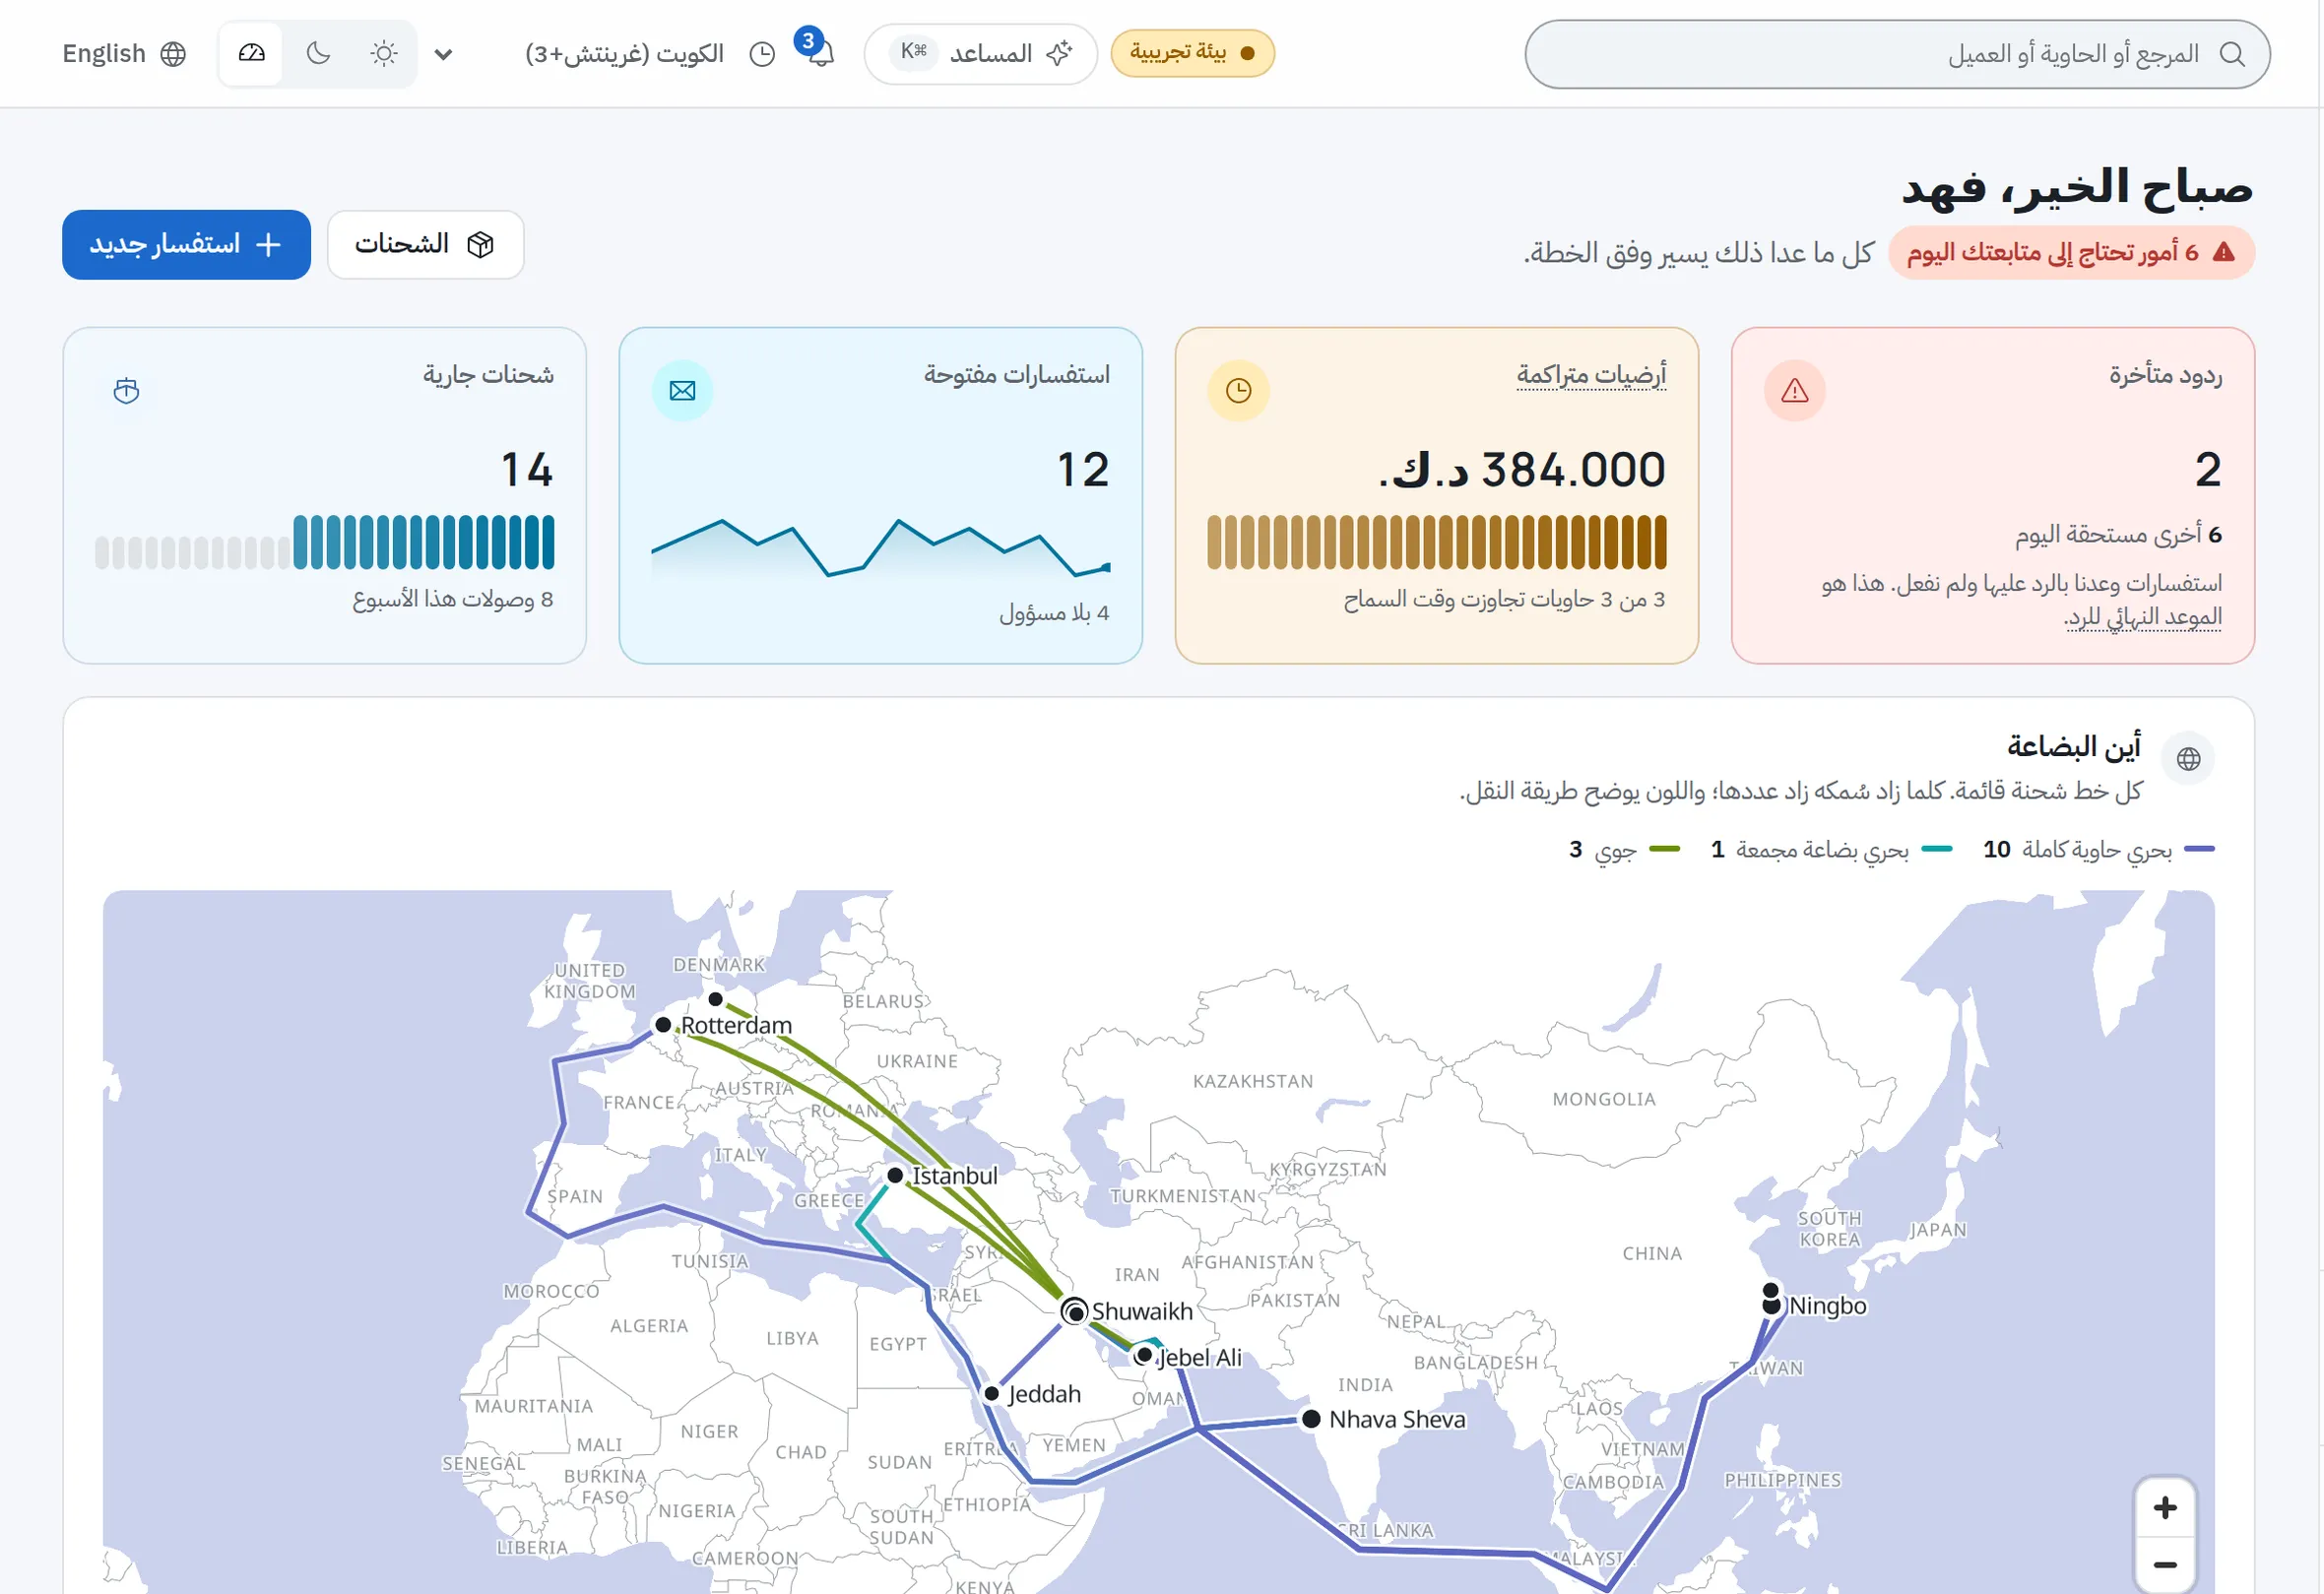The image size is (2324, 1594).
Task: Focus the reference or container search field
Action: 1897,54
